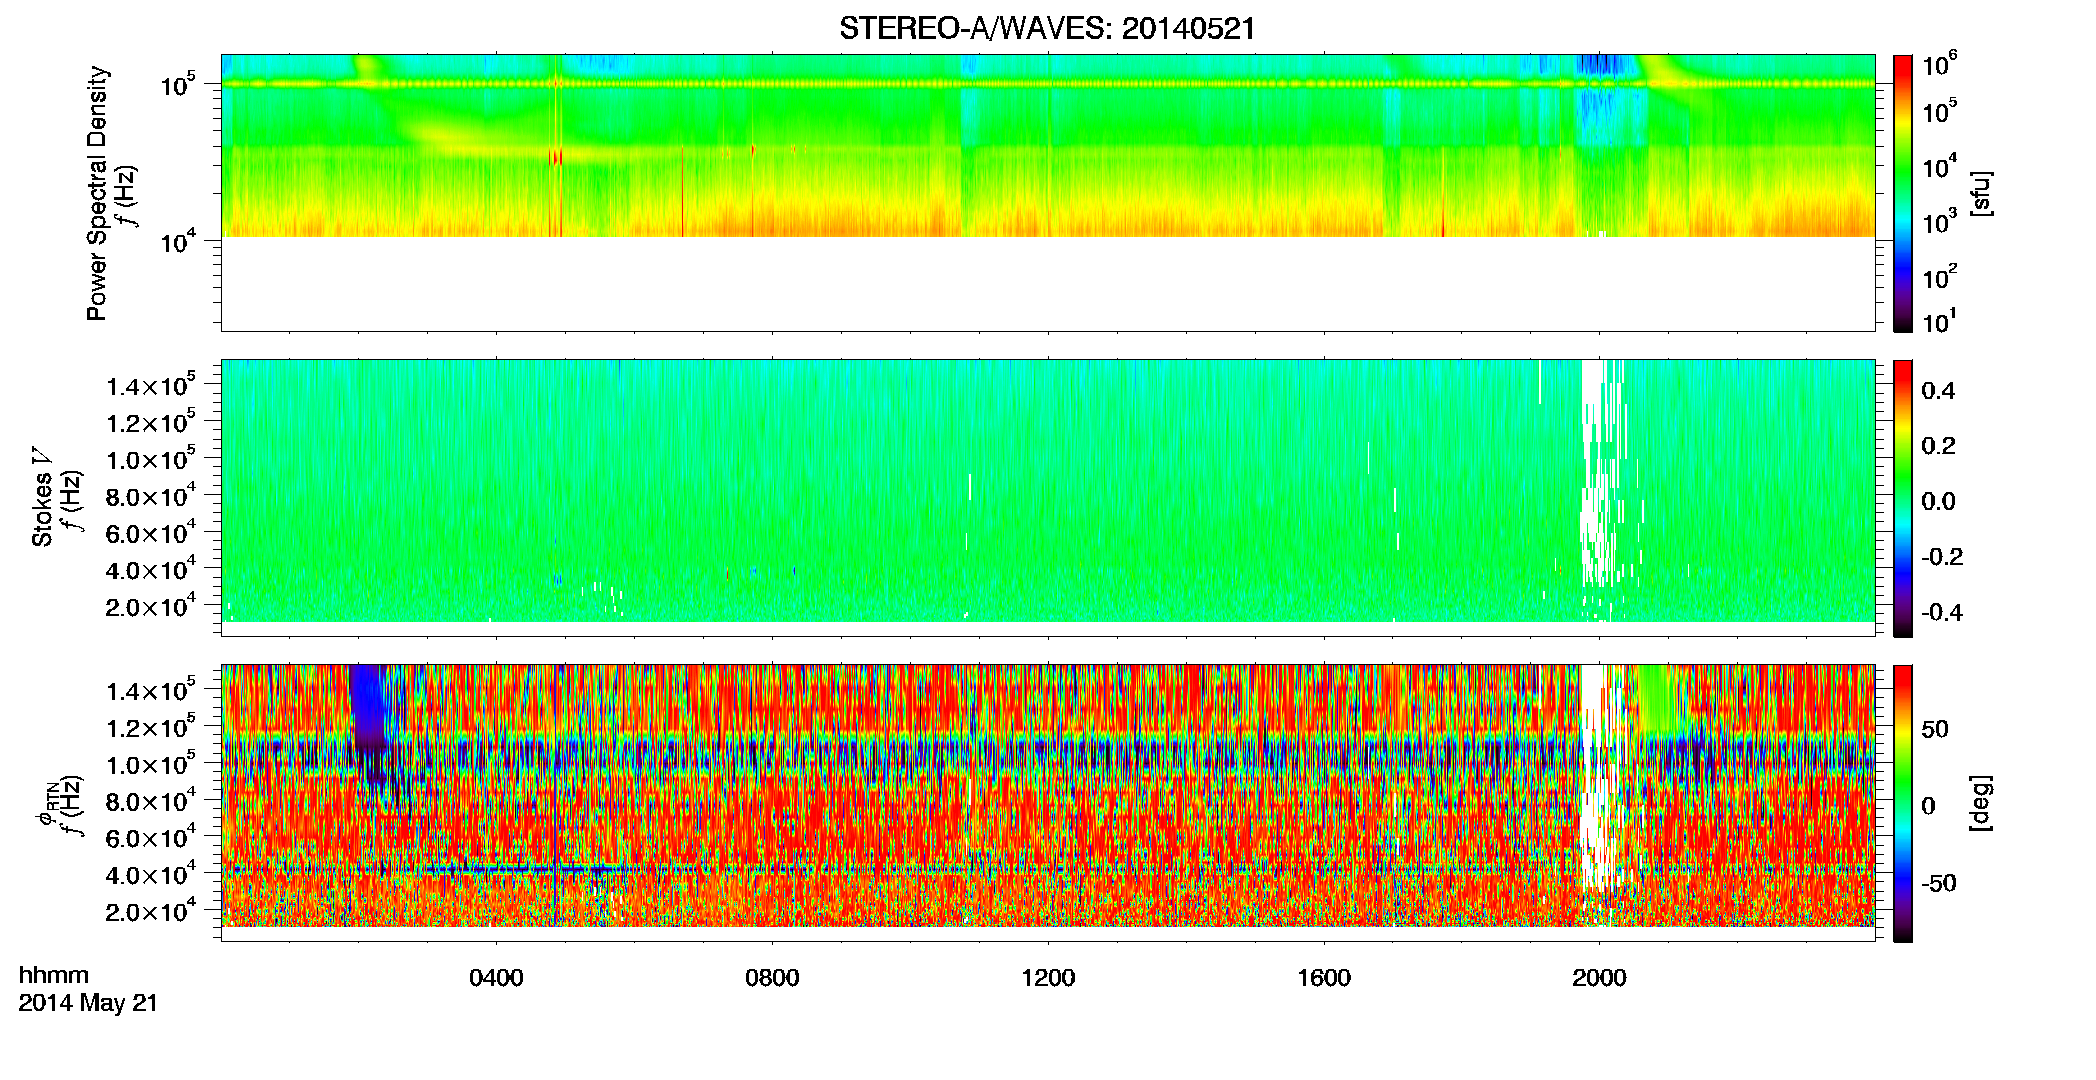Click the 10^4 tick of top panel axis
2096x1080 pixels.
(177, 241)
